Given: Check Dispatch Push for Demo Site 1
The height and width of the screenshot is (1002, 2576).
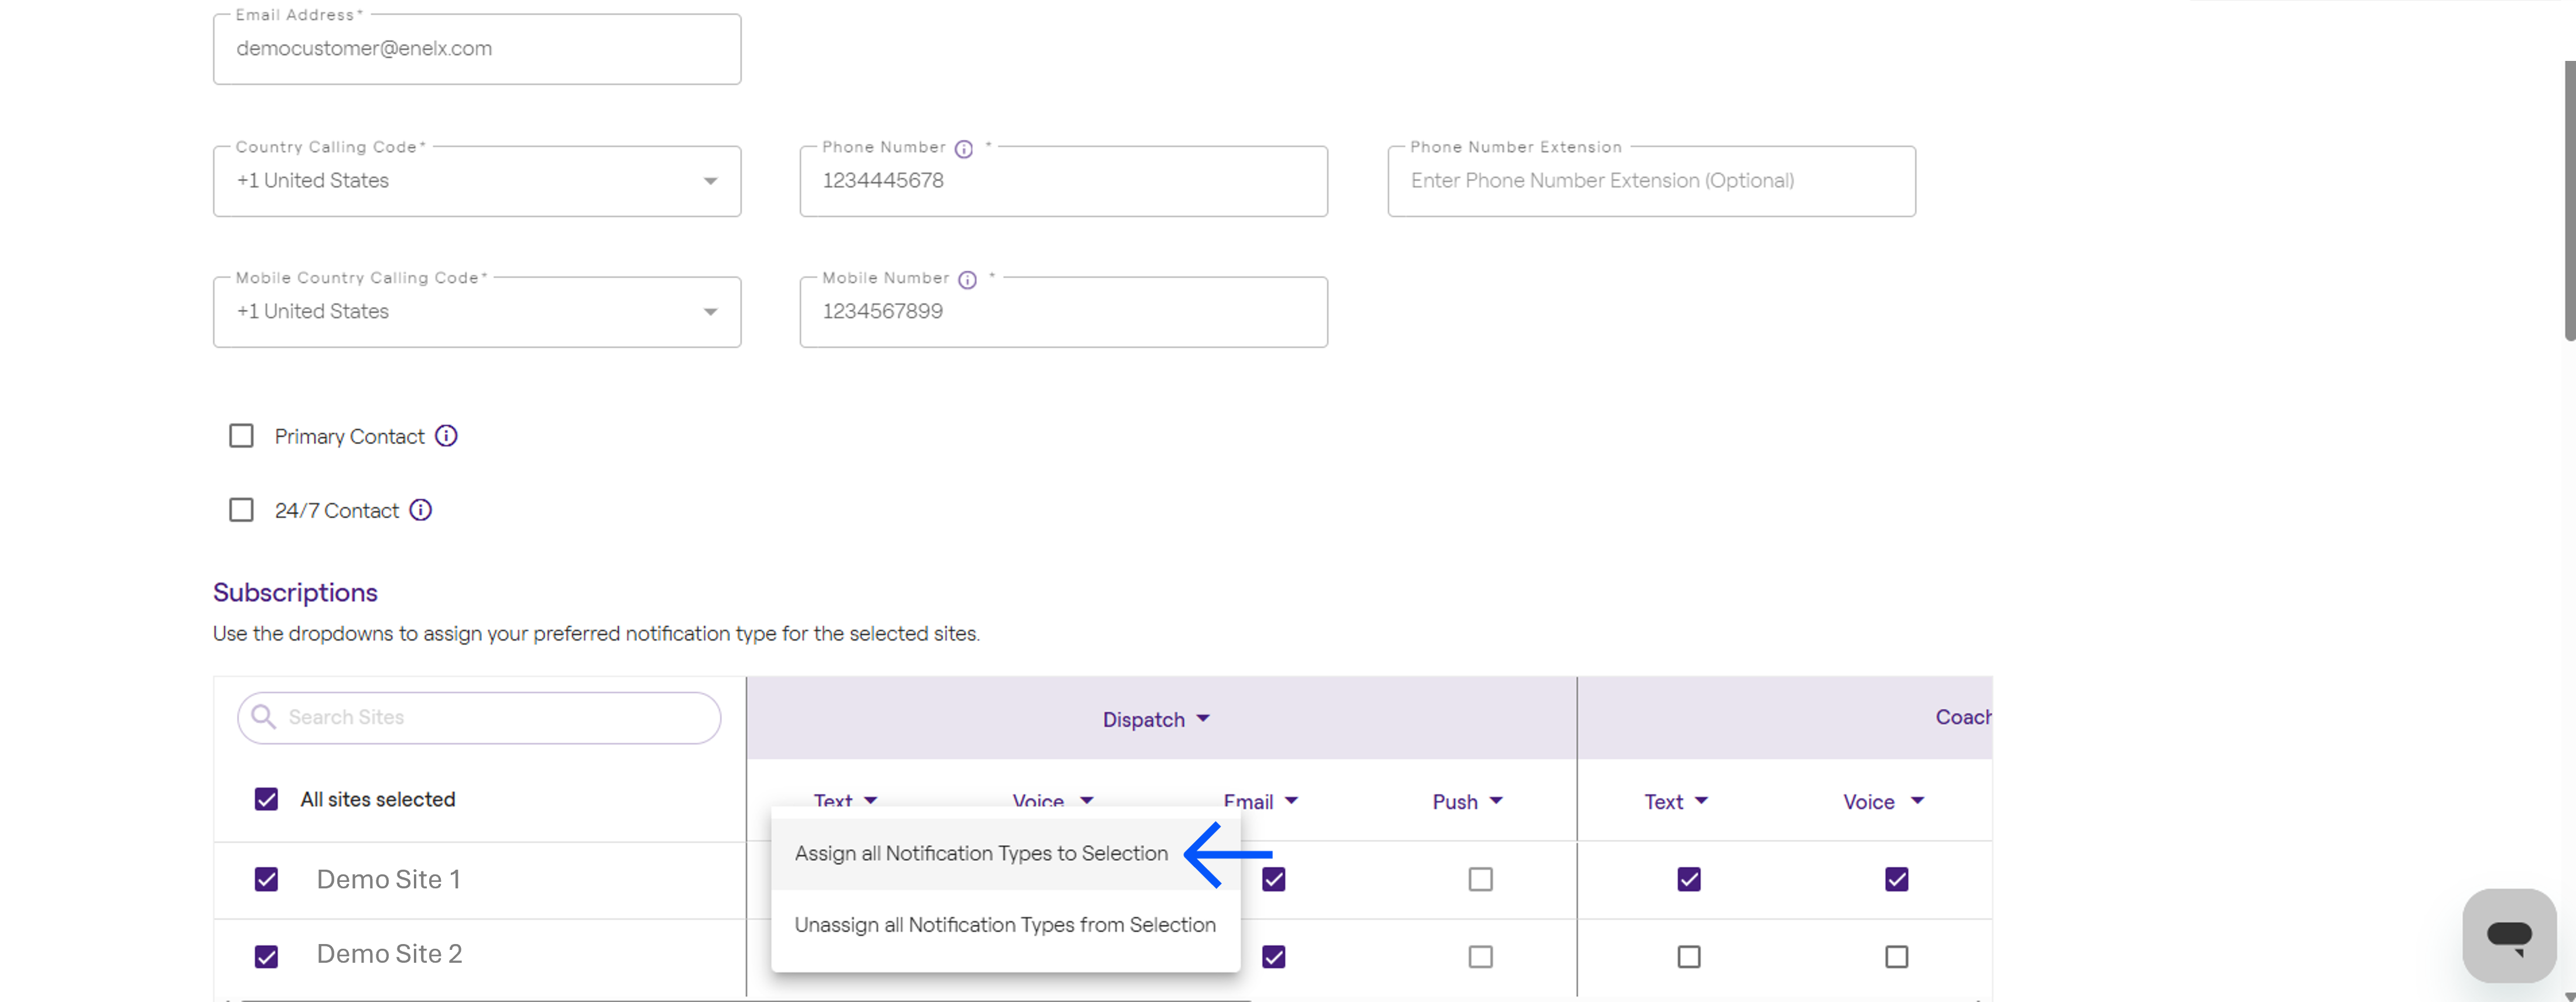Looking at the screenshot, I should [x=1480, y=879].
